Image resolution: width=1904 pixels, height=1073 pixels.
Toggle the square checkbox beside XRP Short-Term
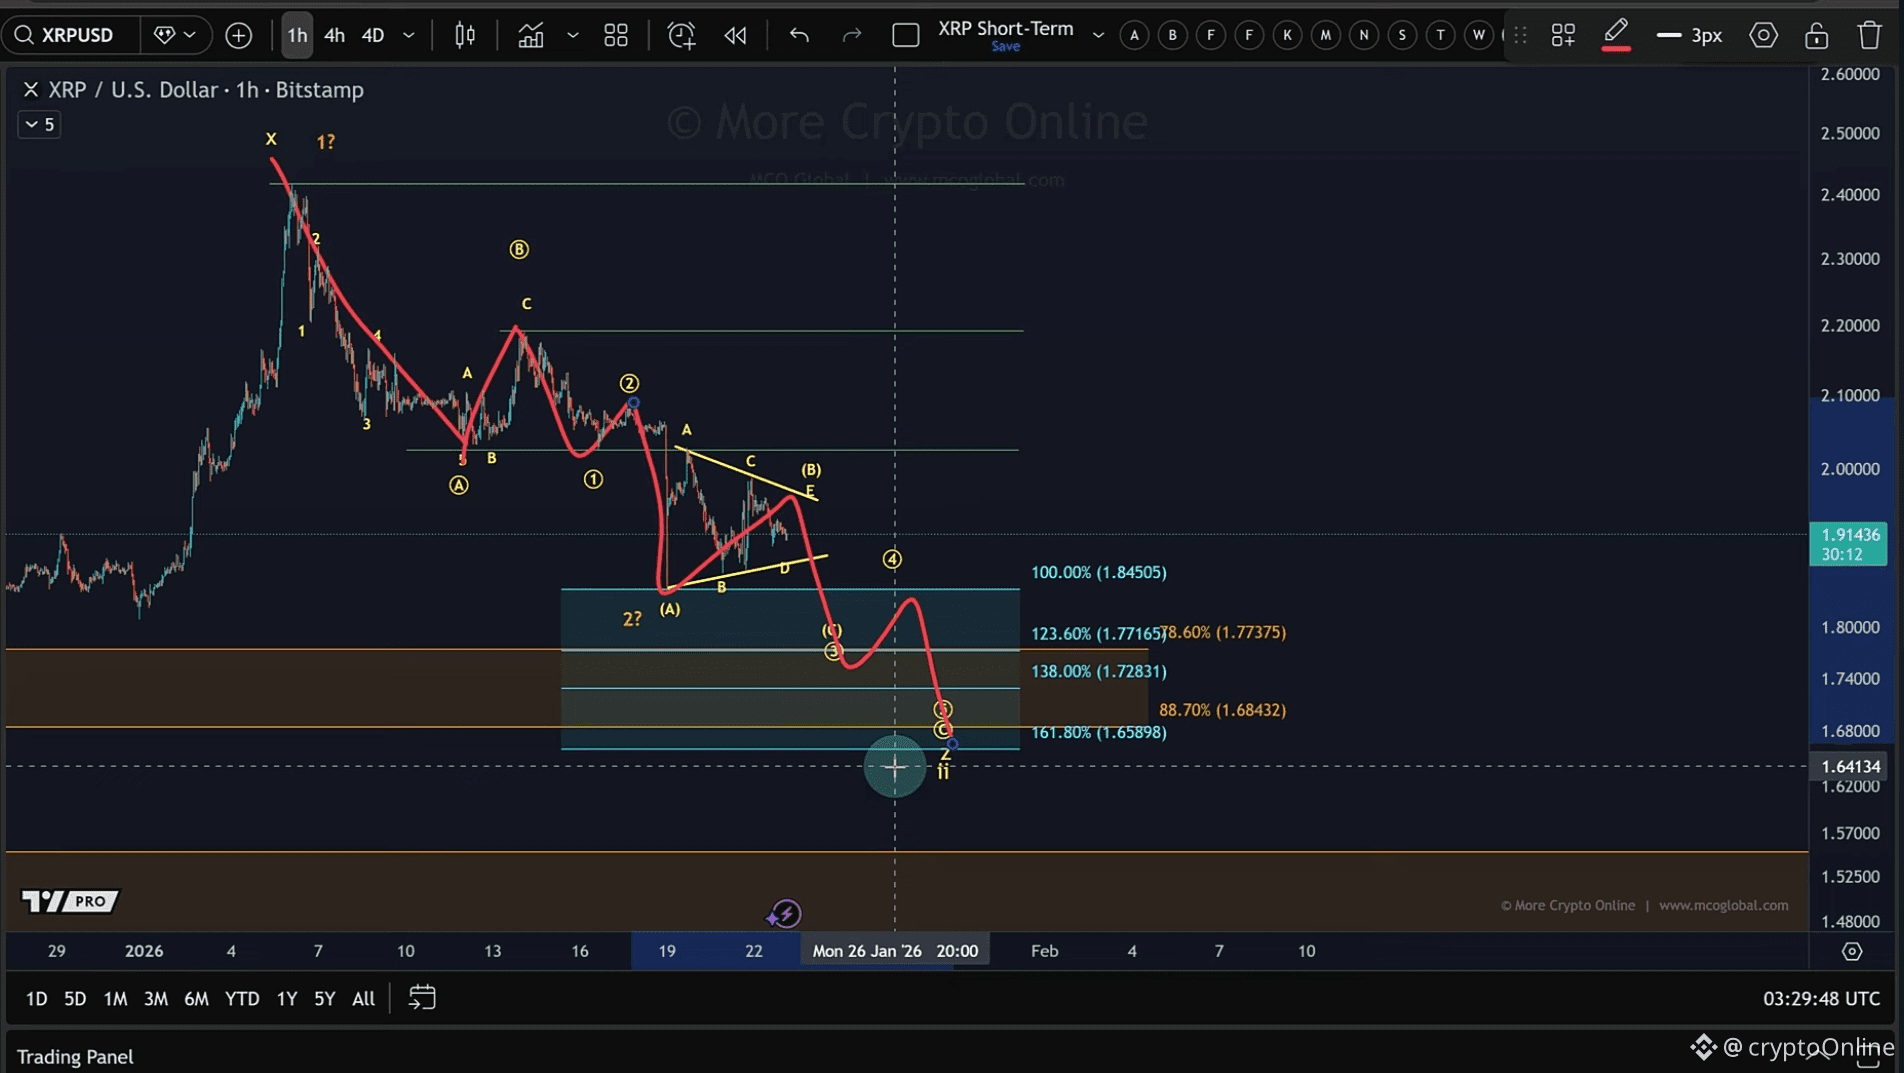[x=905, y=34]
